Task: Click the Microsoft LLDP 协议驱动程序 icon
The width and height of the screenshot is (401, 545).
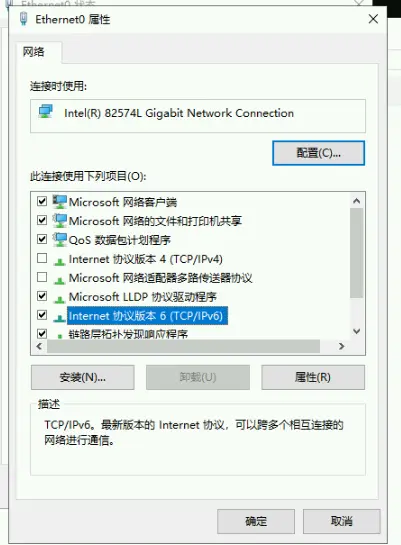Action: tap(59, 298)
